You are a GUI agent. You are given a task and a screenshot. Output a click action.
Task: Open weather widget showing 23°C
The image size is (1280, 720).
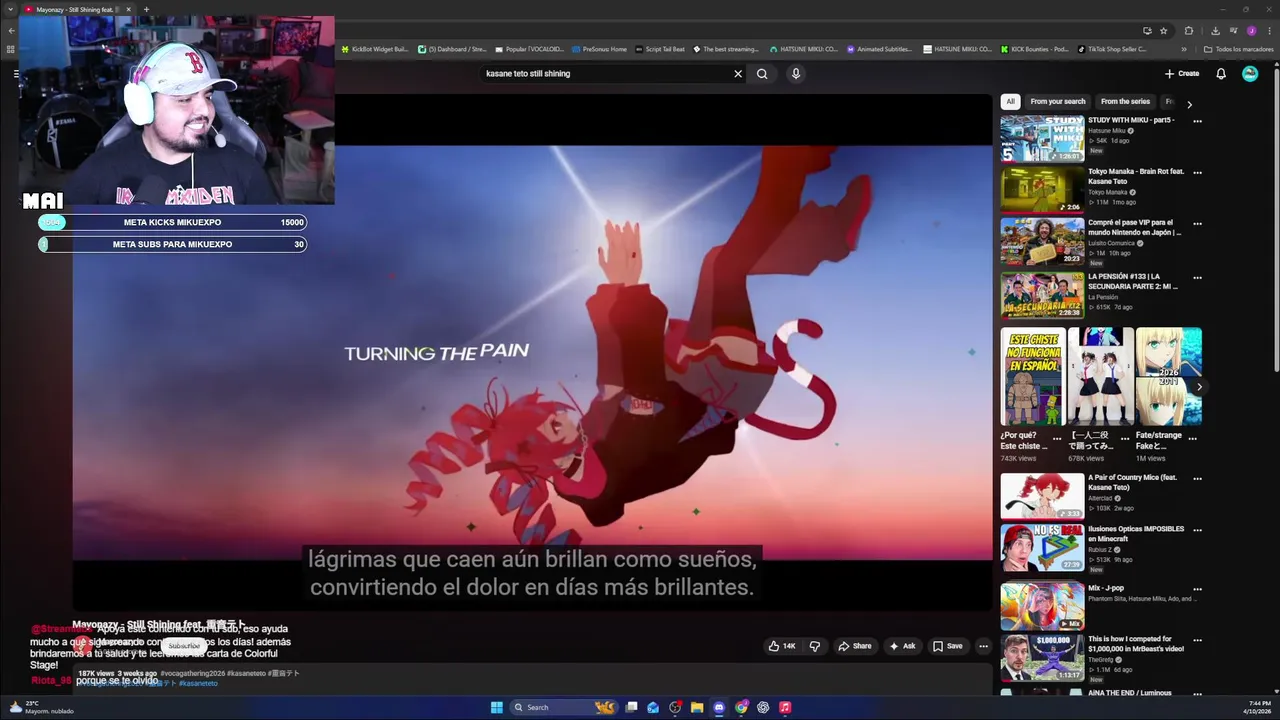tap(41, 707)
